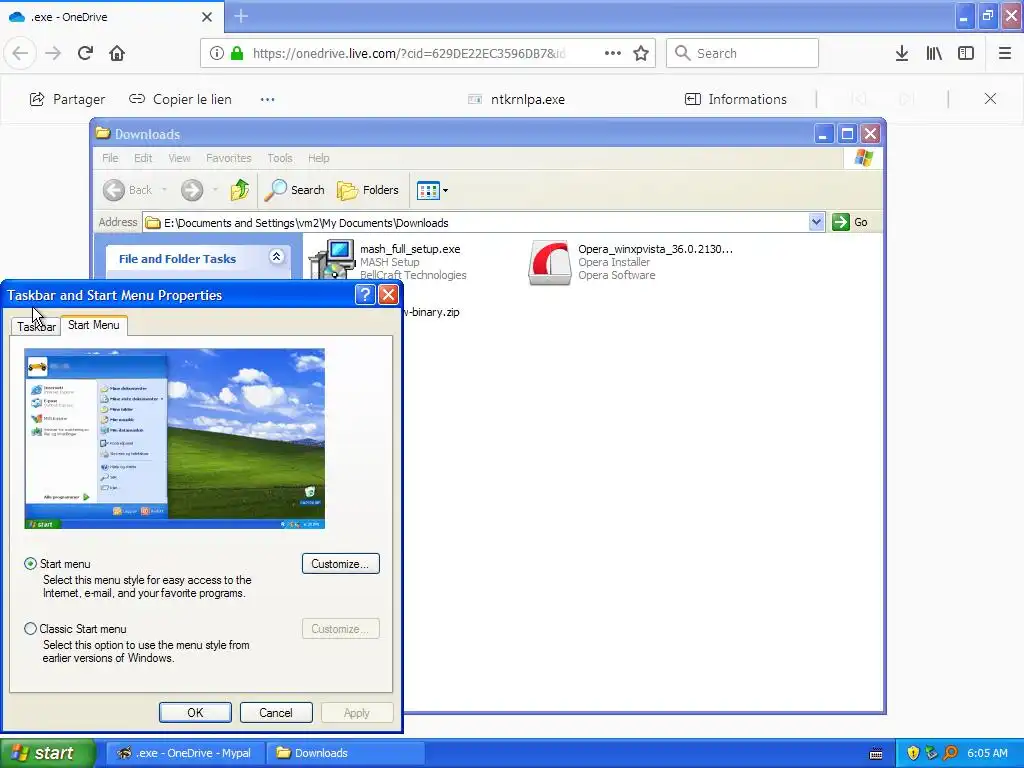Click Search in Downloads toolbar
Viewport: 1024px width, 768px height.
click(x=295, y=190)
